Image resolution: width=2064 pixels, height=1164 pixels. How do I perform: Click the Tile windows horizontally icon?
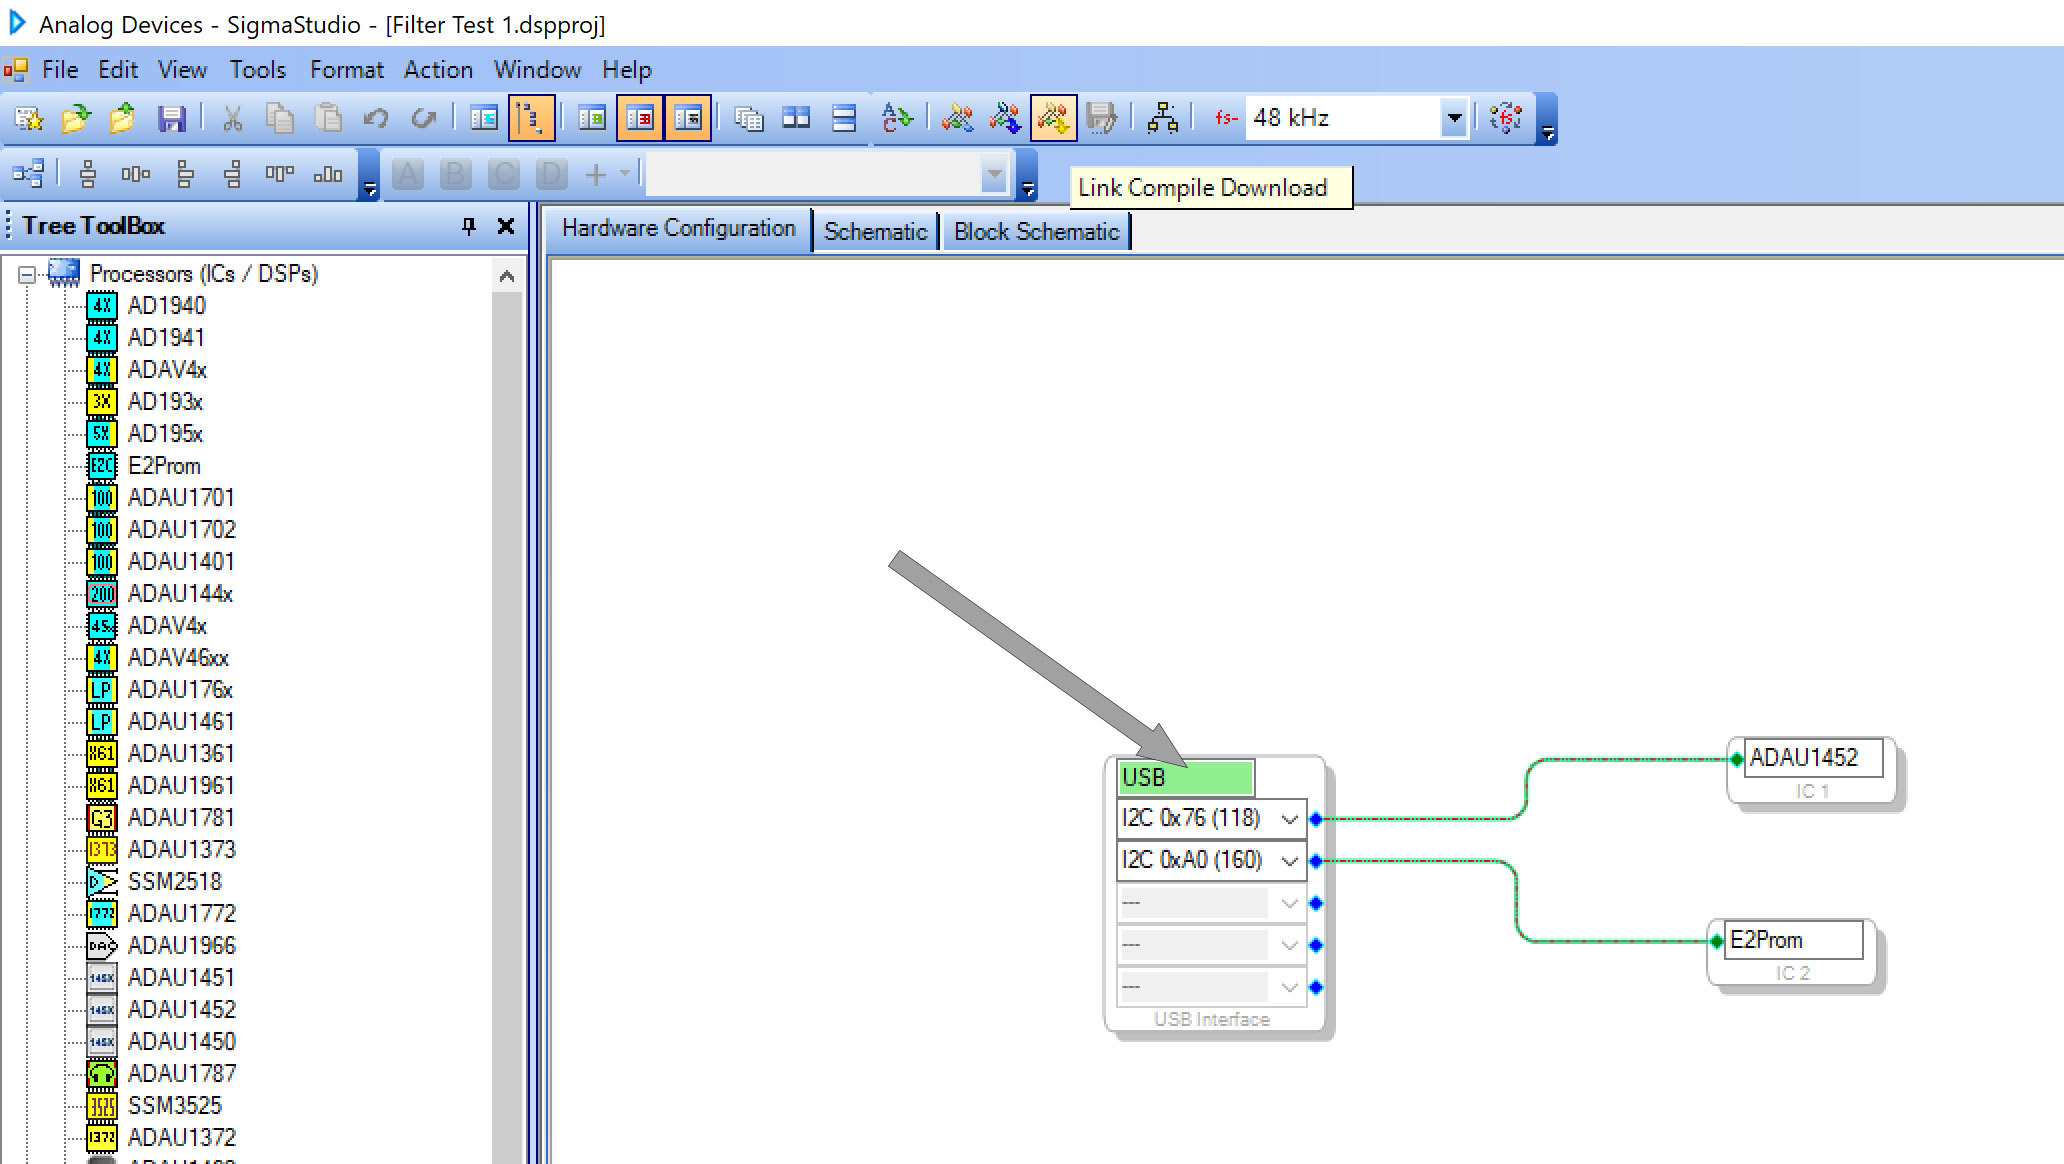tap(844, 119)
